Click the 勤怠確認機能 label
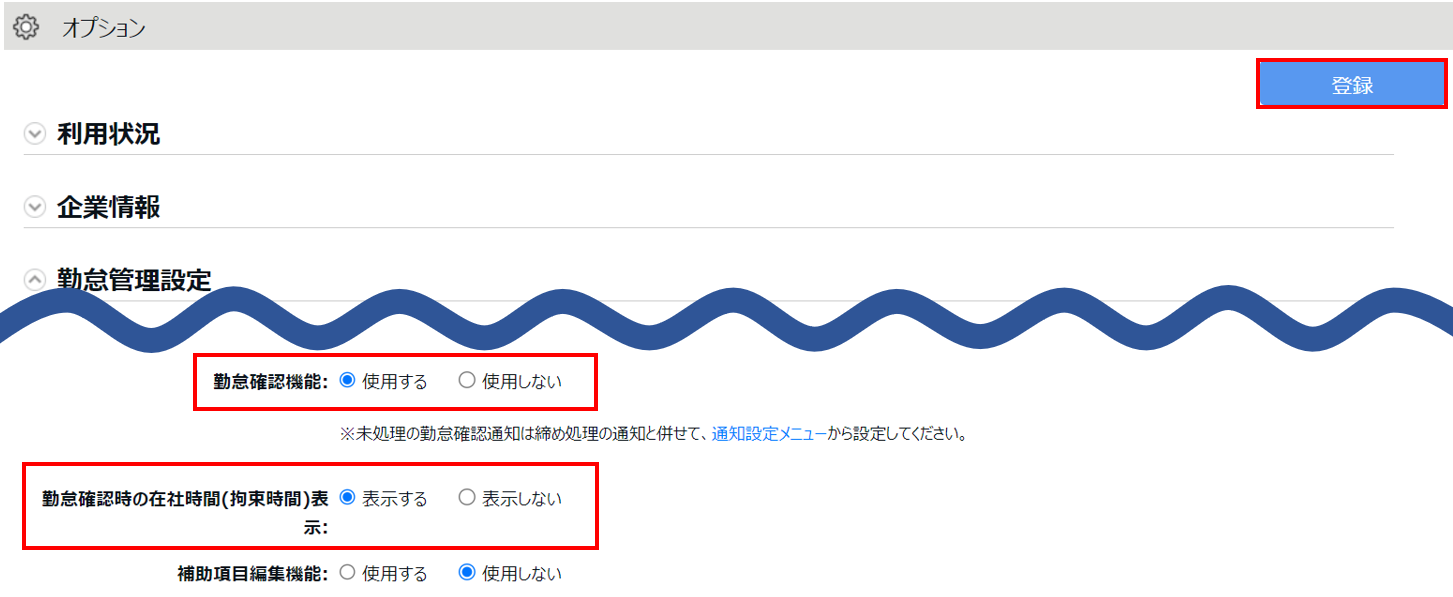 (271, 381)
